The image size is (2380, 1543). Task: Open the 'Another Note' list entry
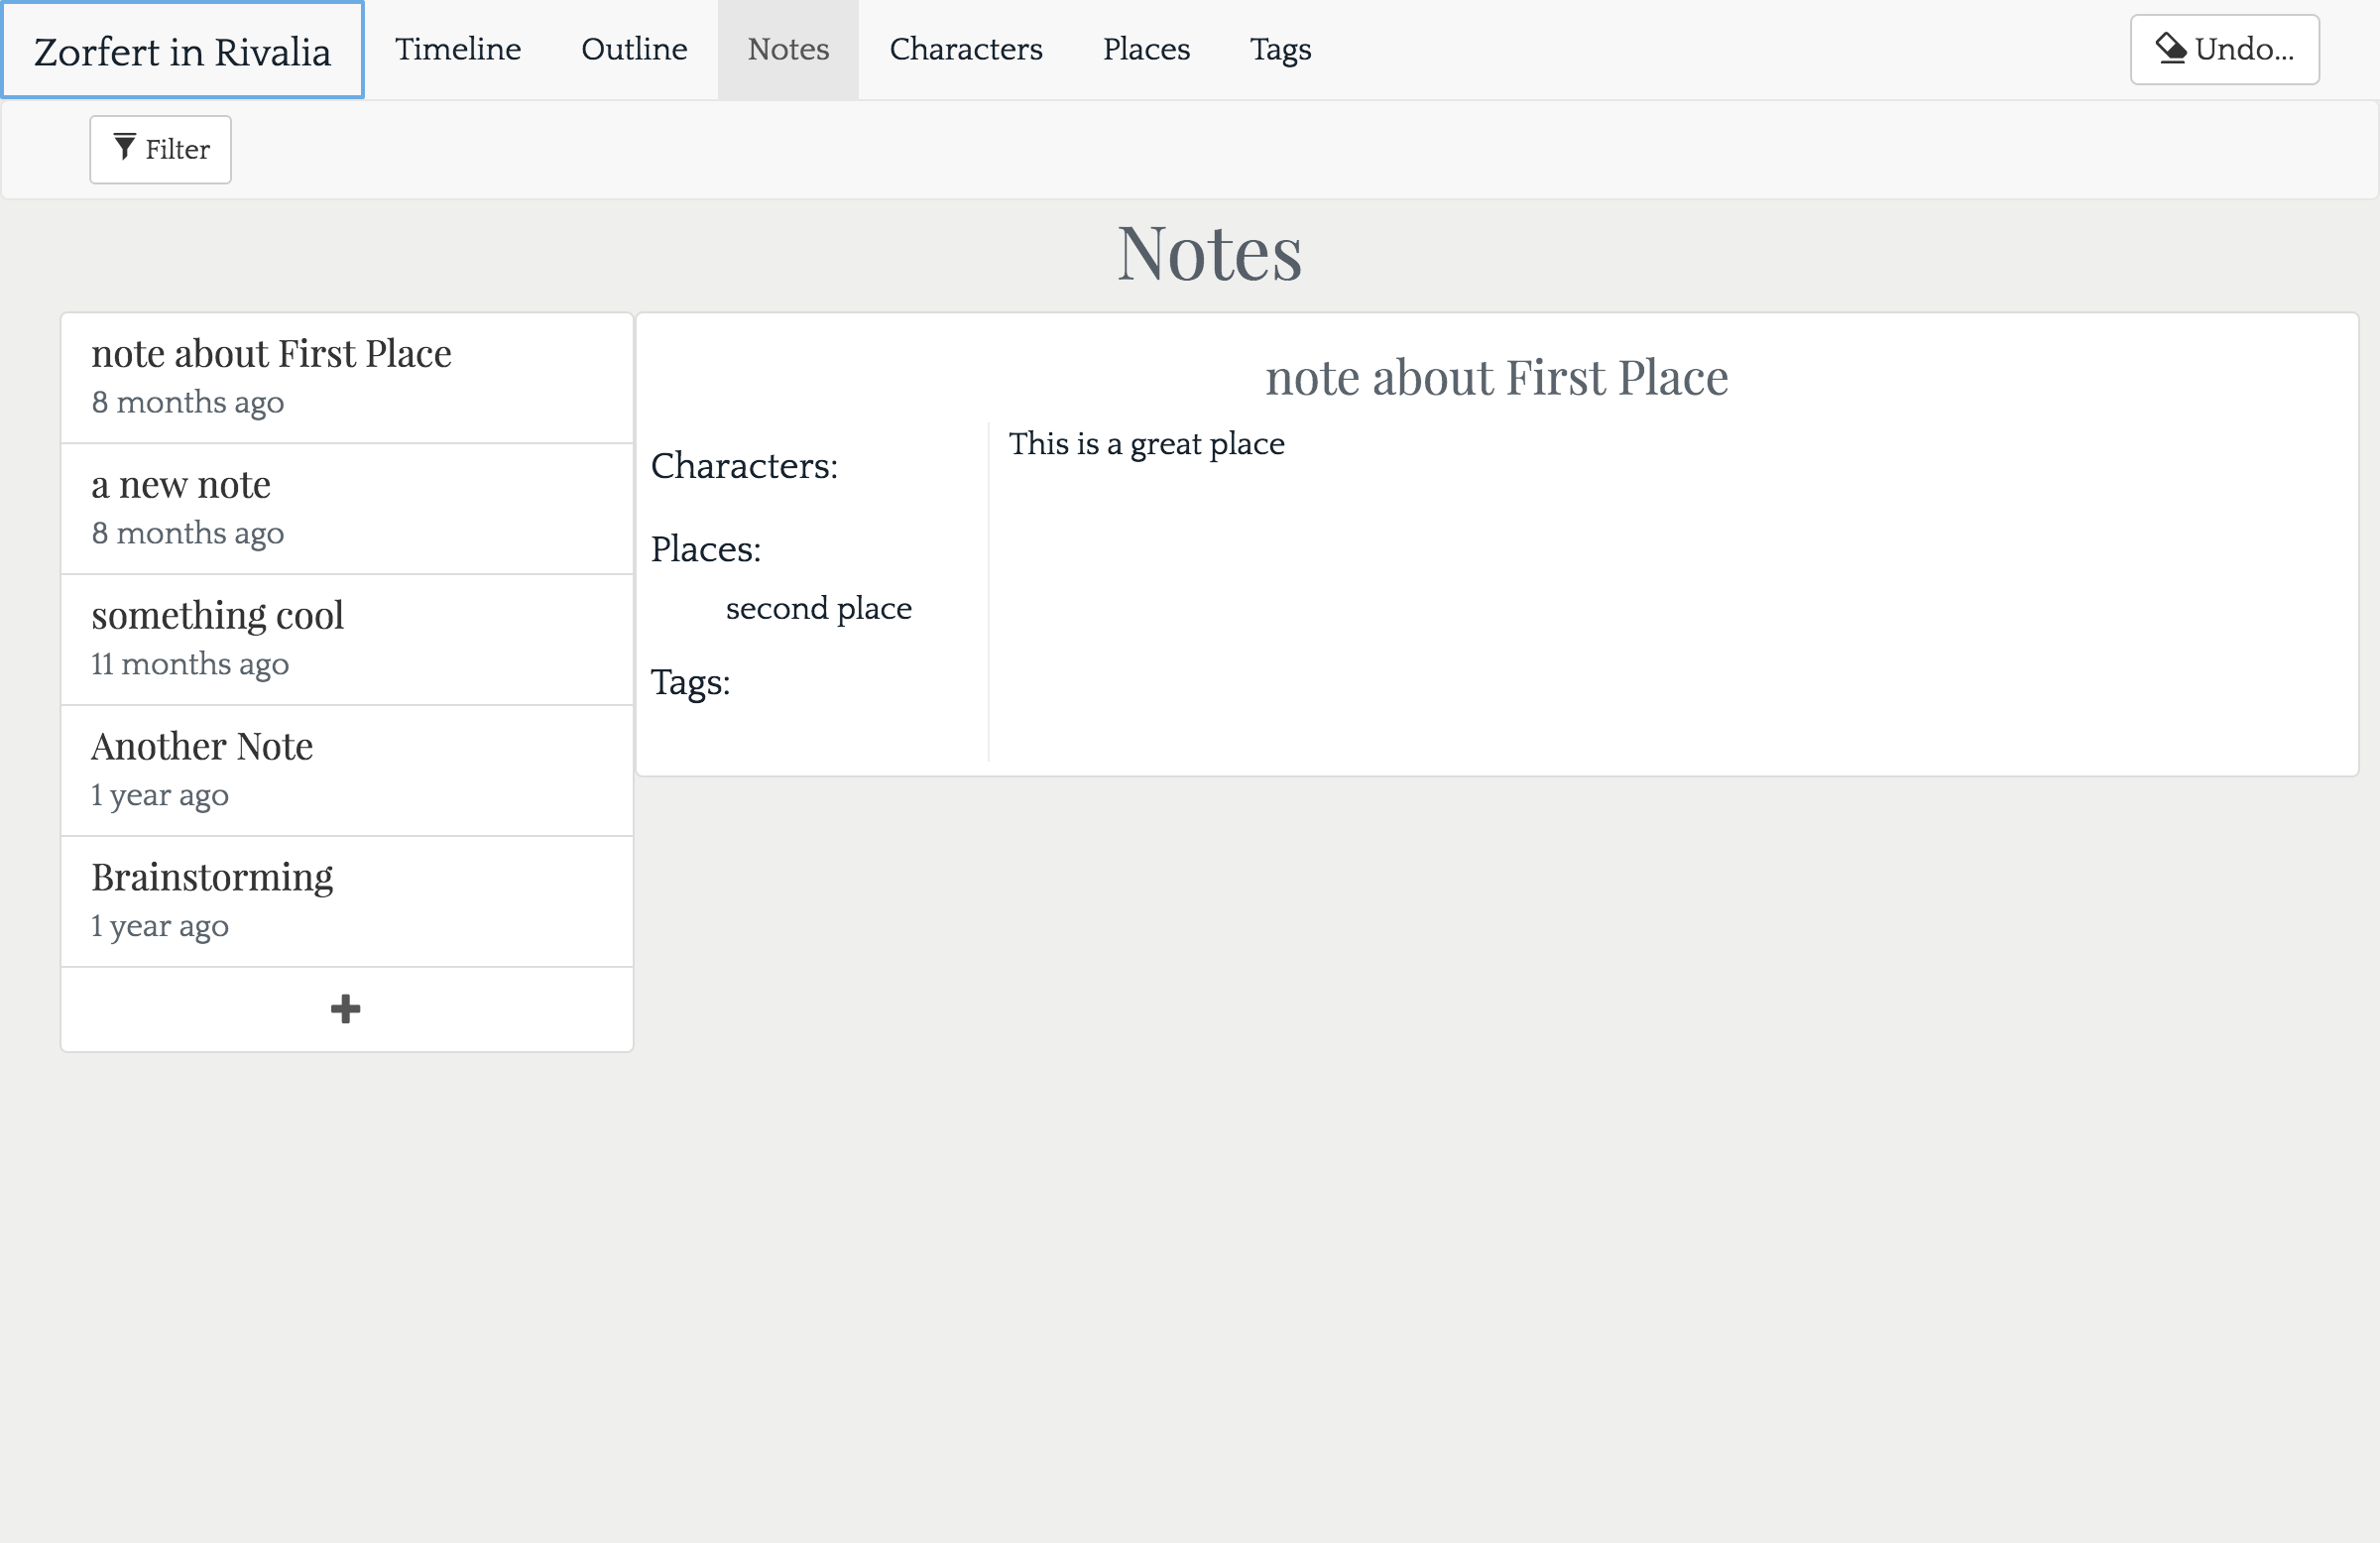(347, 771)
